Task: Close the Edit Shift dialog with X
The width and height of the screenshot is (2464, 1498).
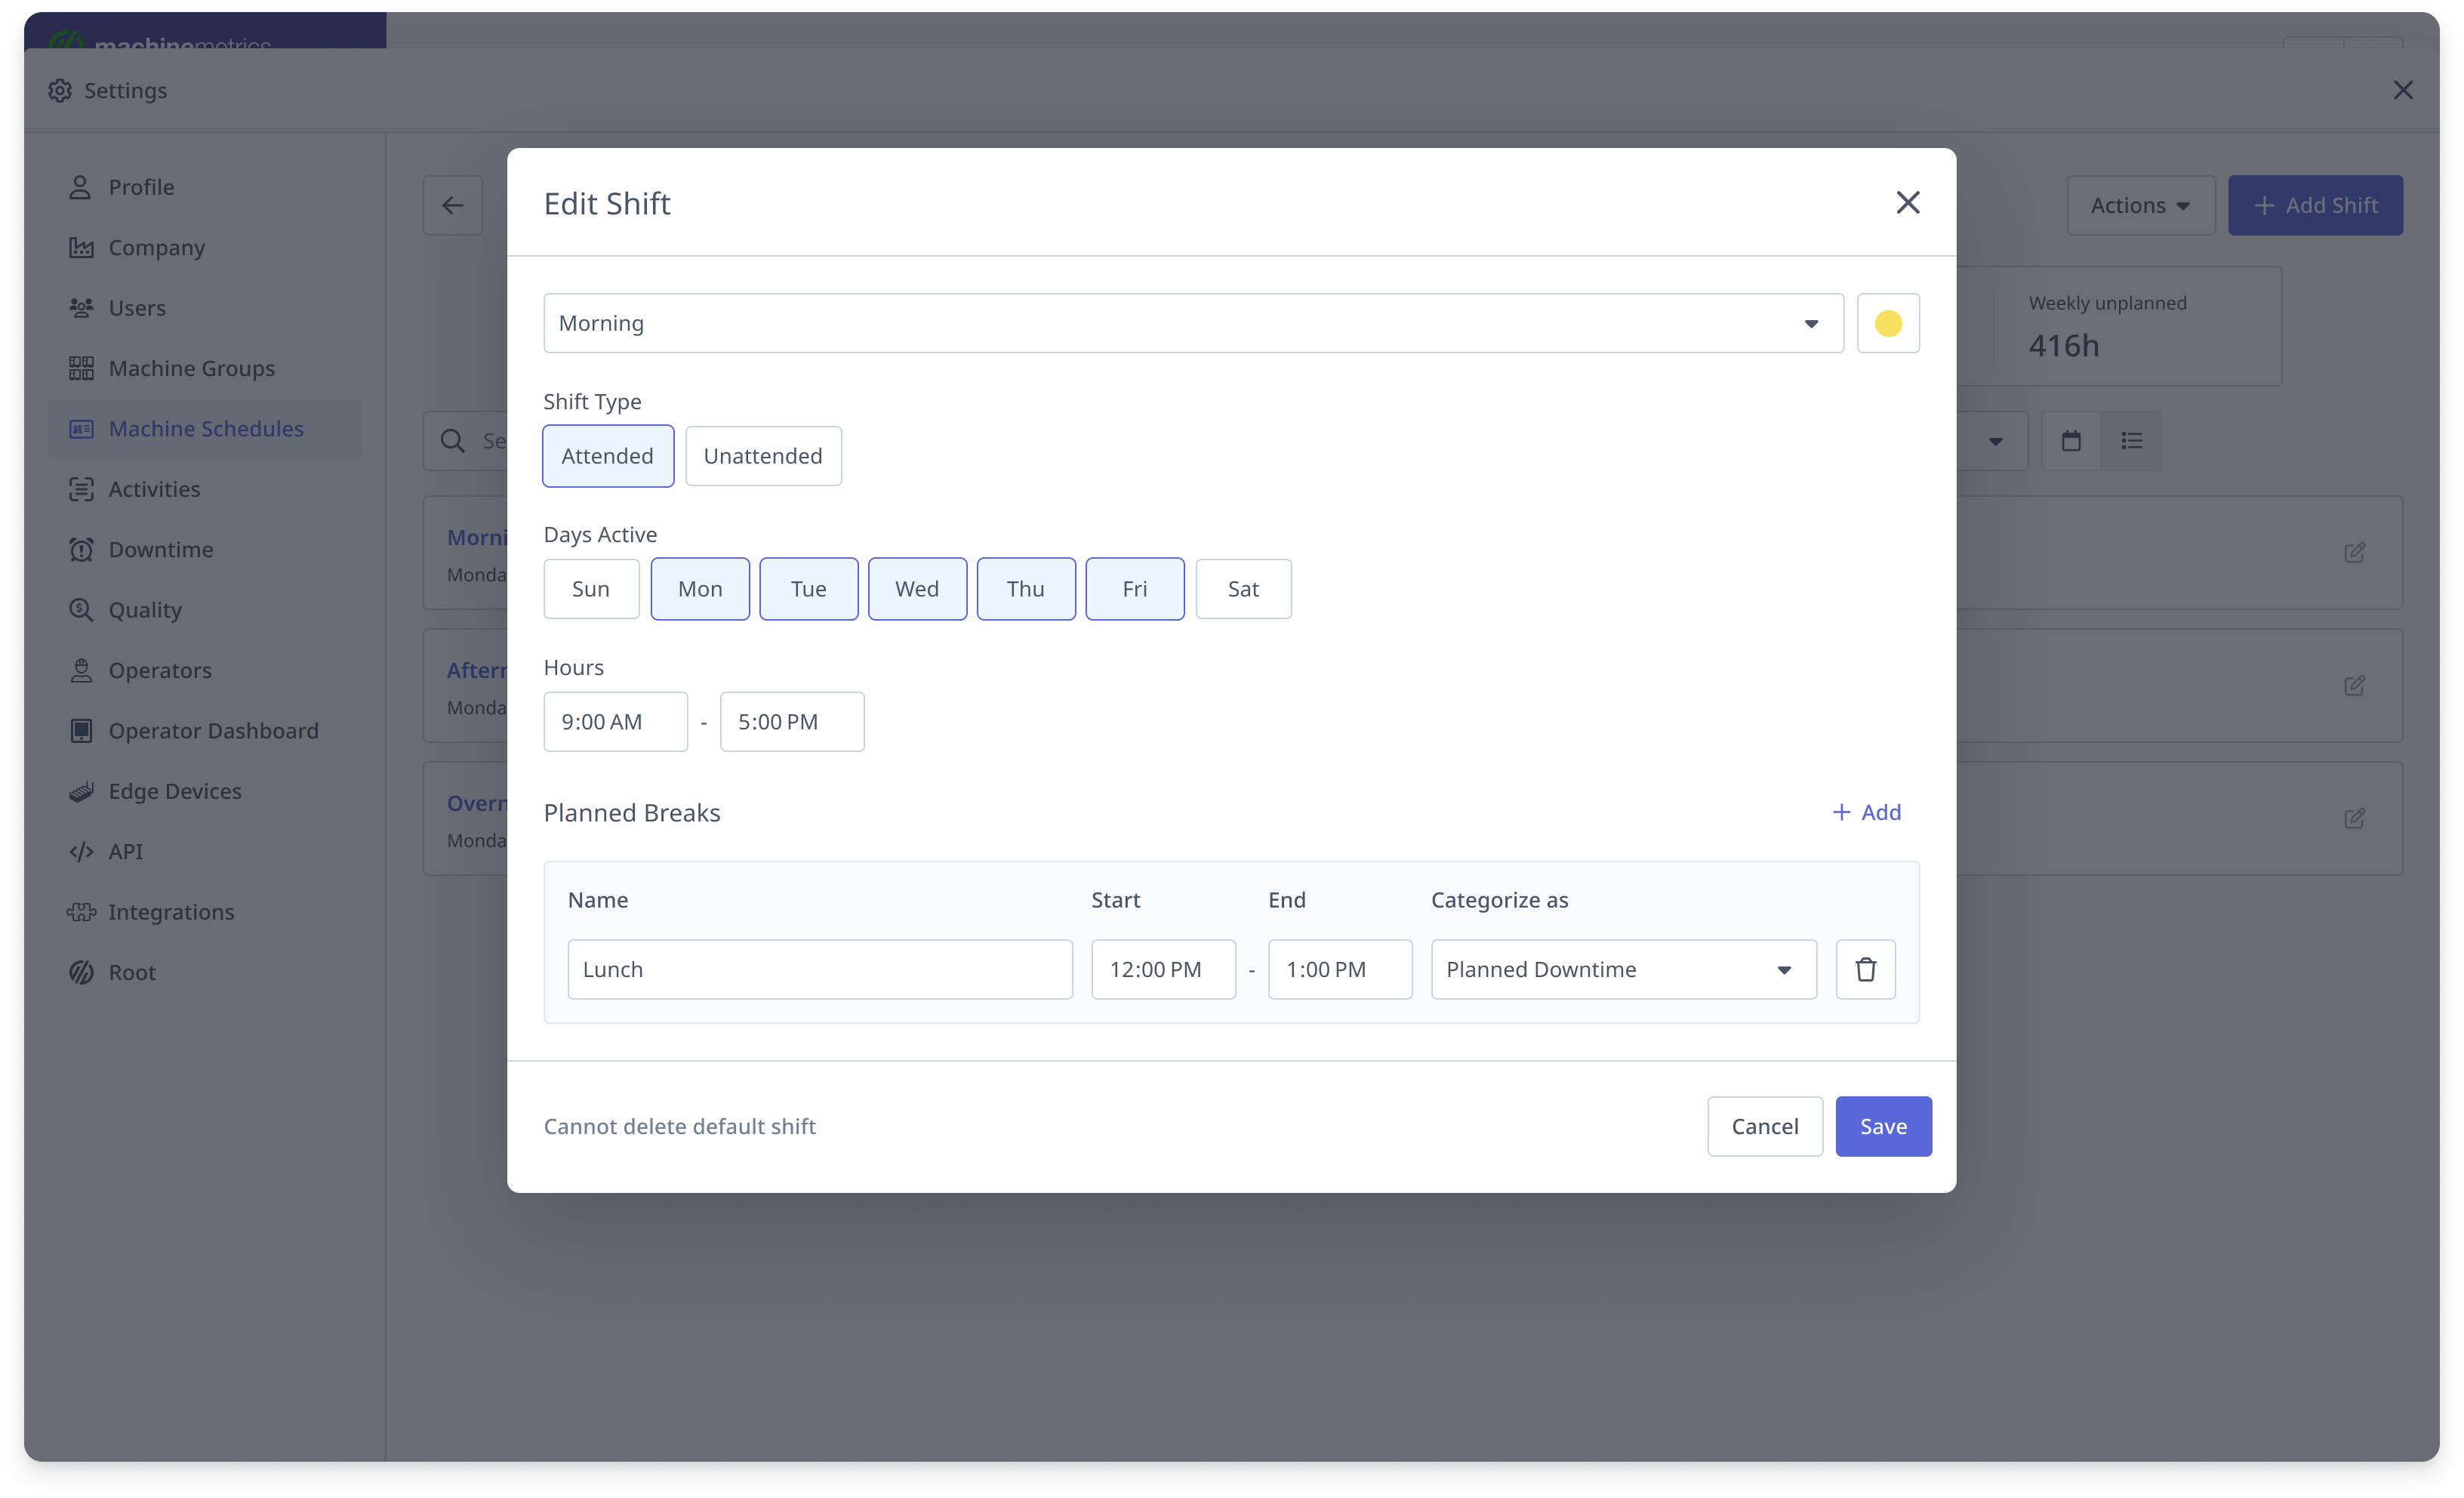Action: click(1908, 203)
